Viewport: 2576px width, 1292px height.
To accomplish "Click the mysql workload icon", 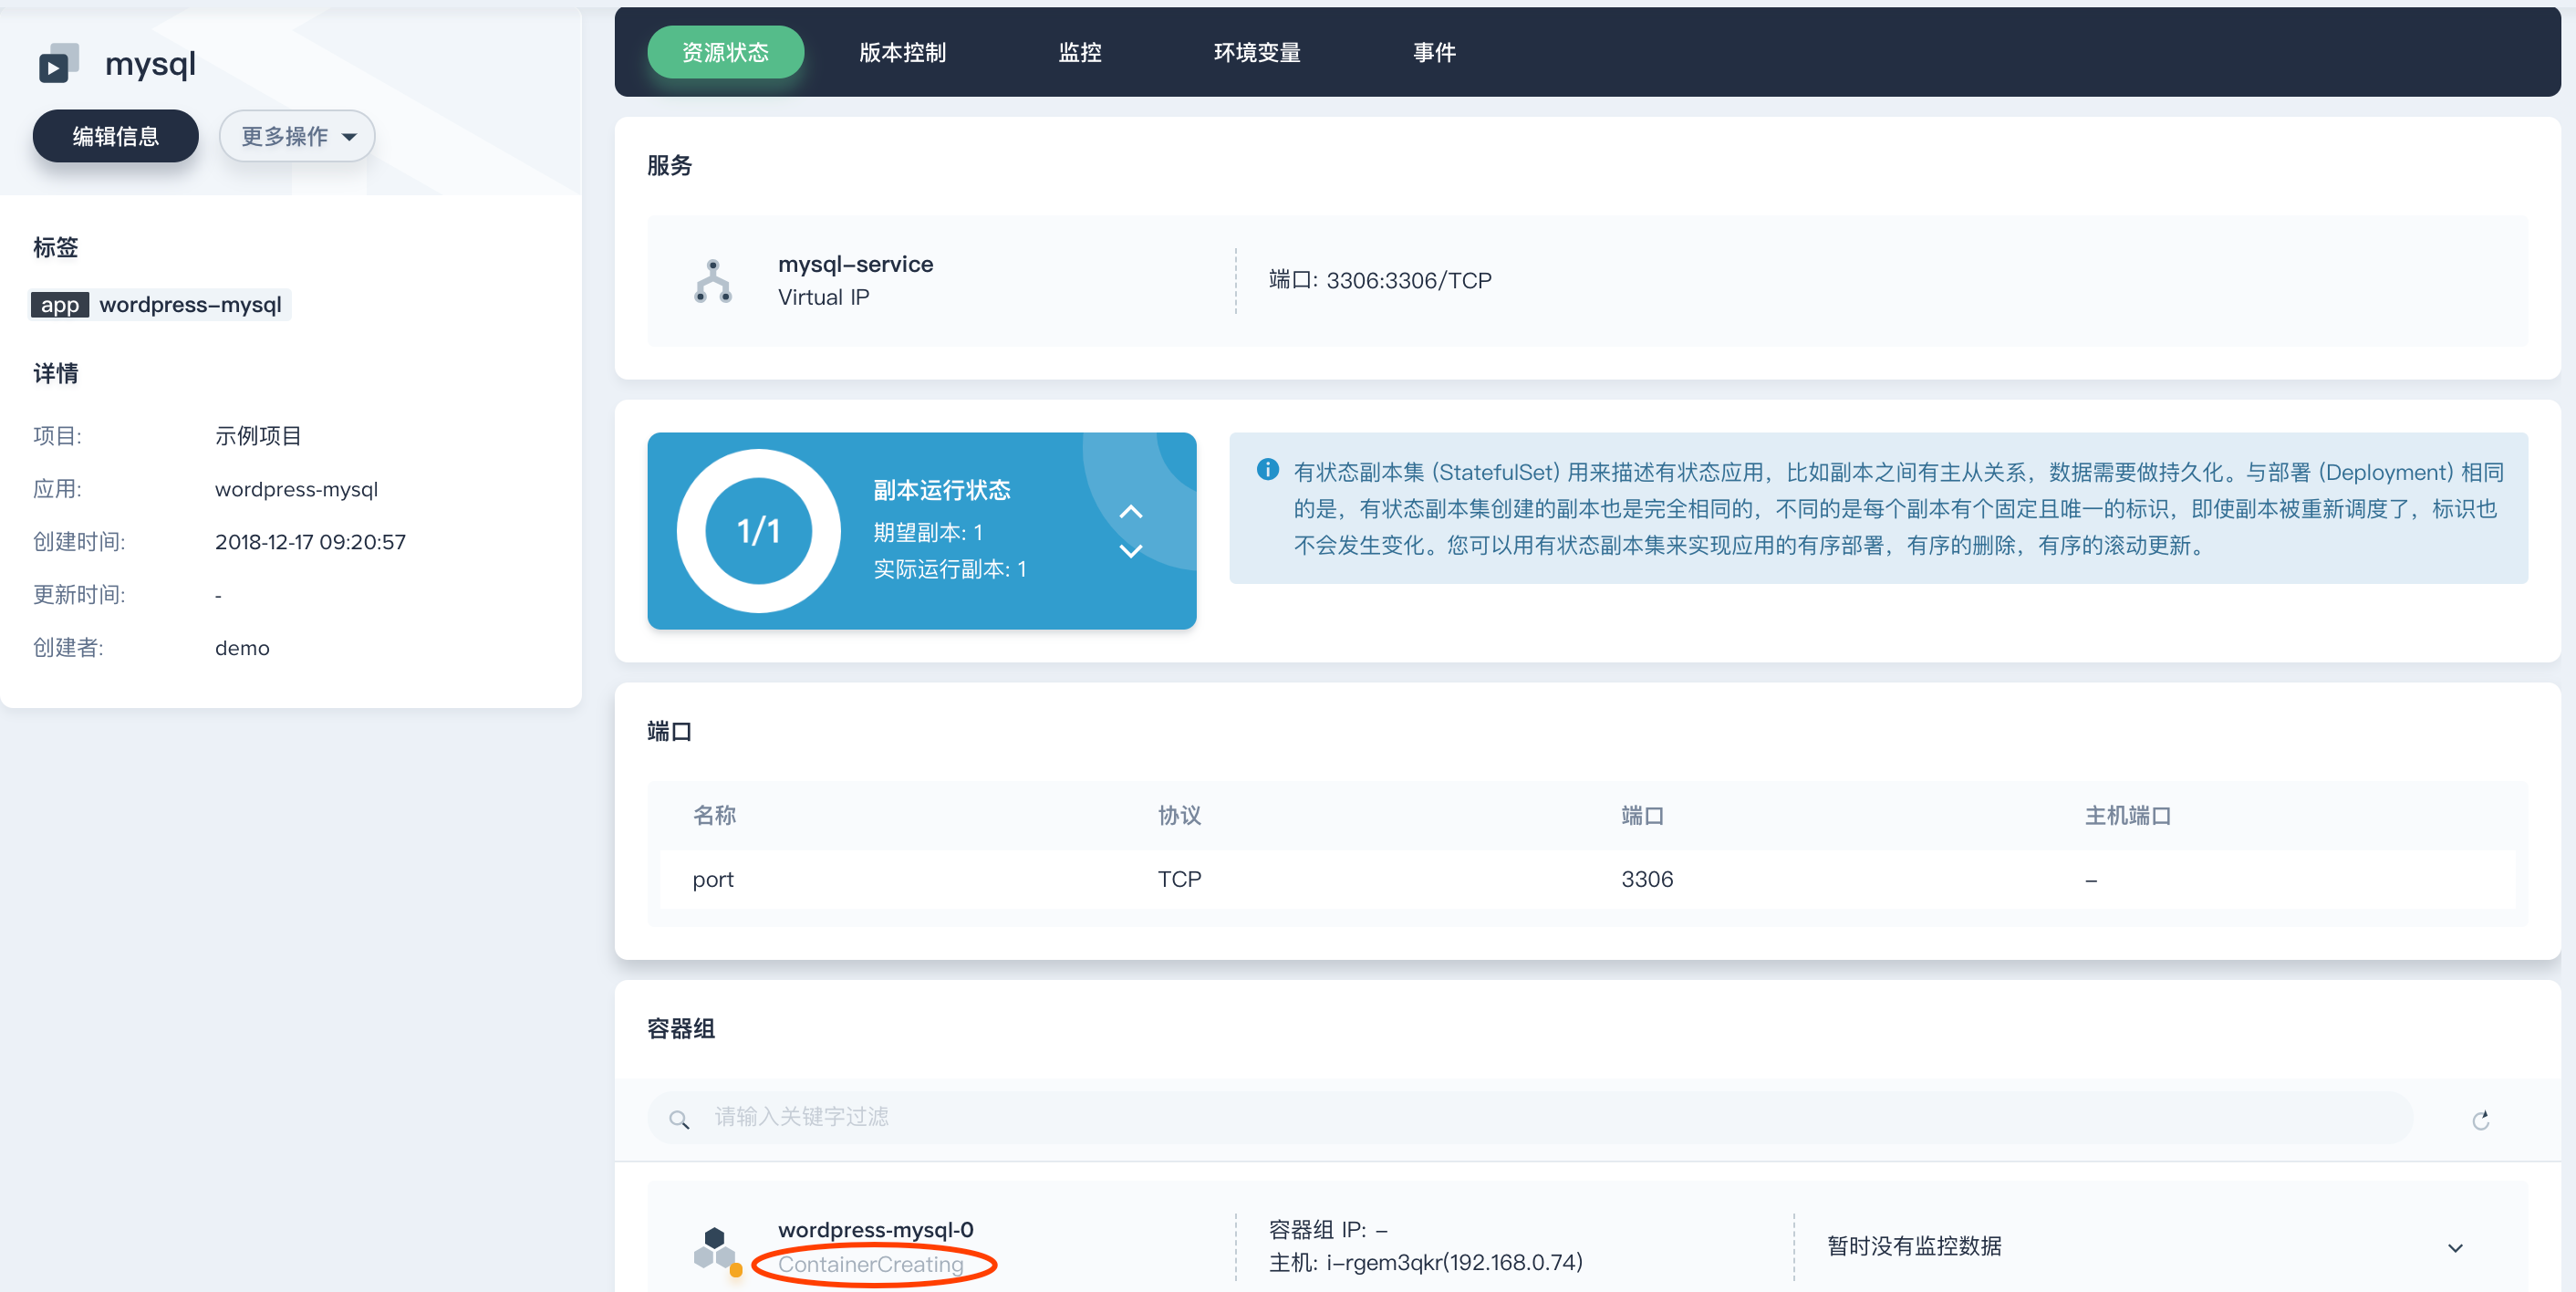I will point(58,63).
